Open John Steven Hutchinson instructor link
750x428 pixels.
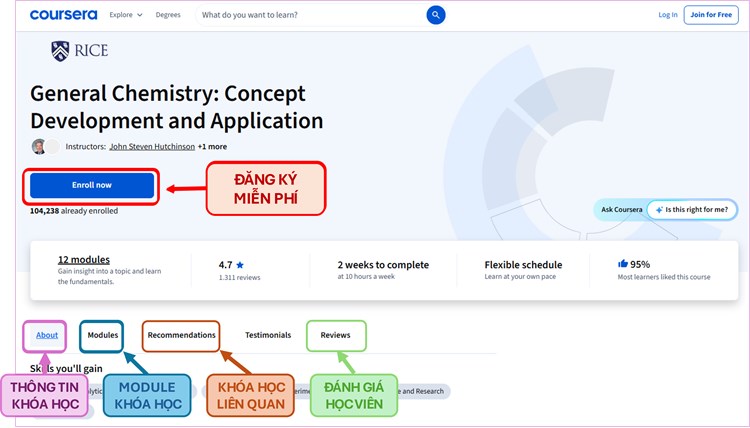[152, 146]
